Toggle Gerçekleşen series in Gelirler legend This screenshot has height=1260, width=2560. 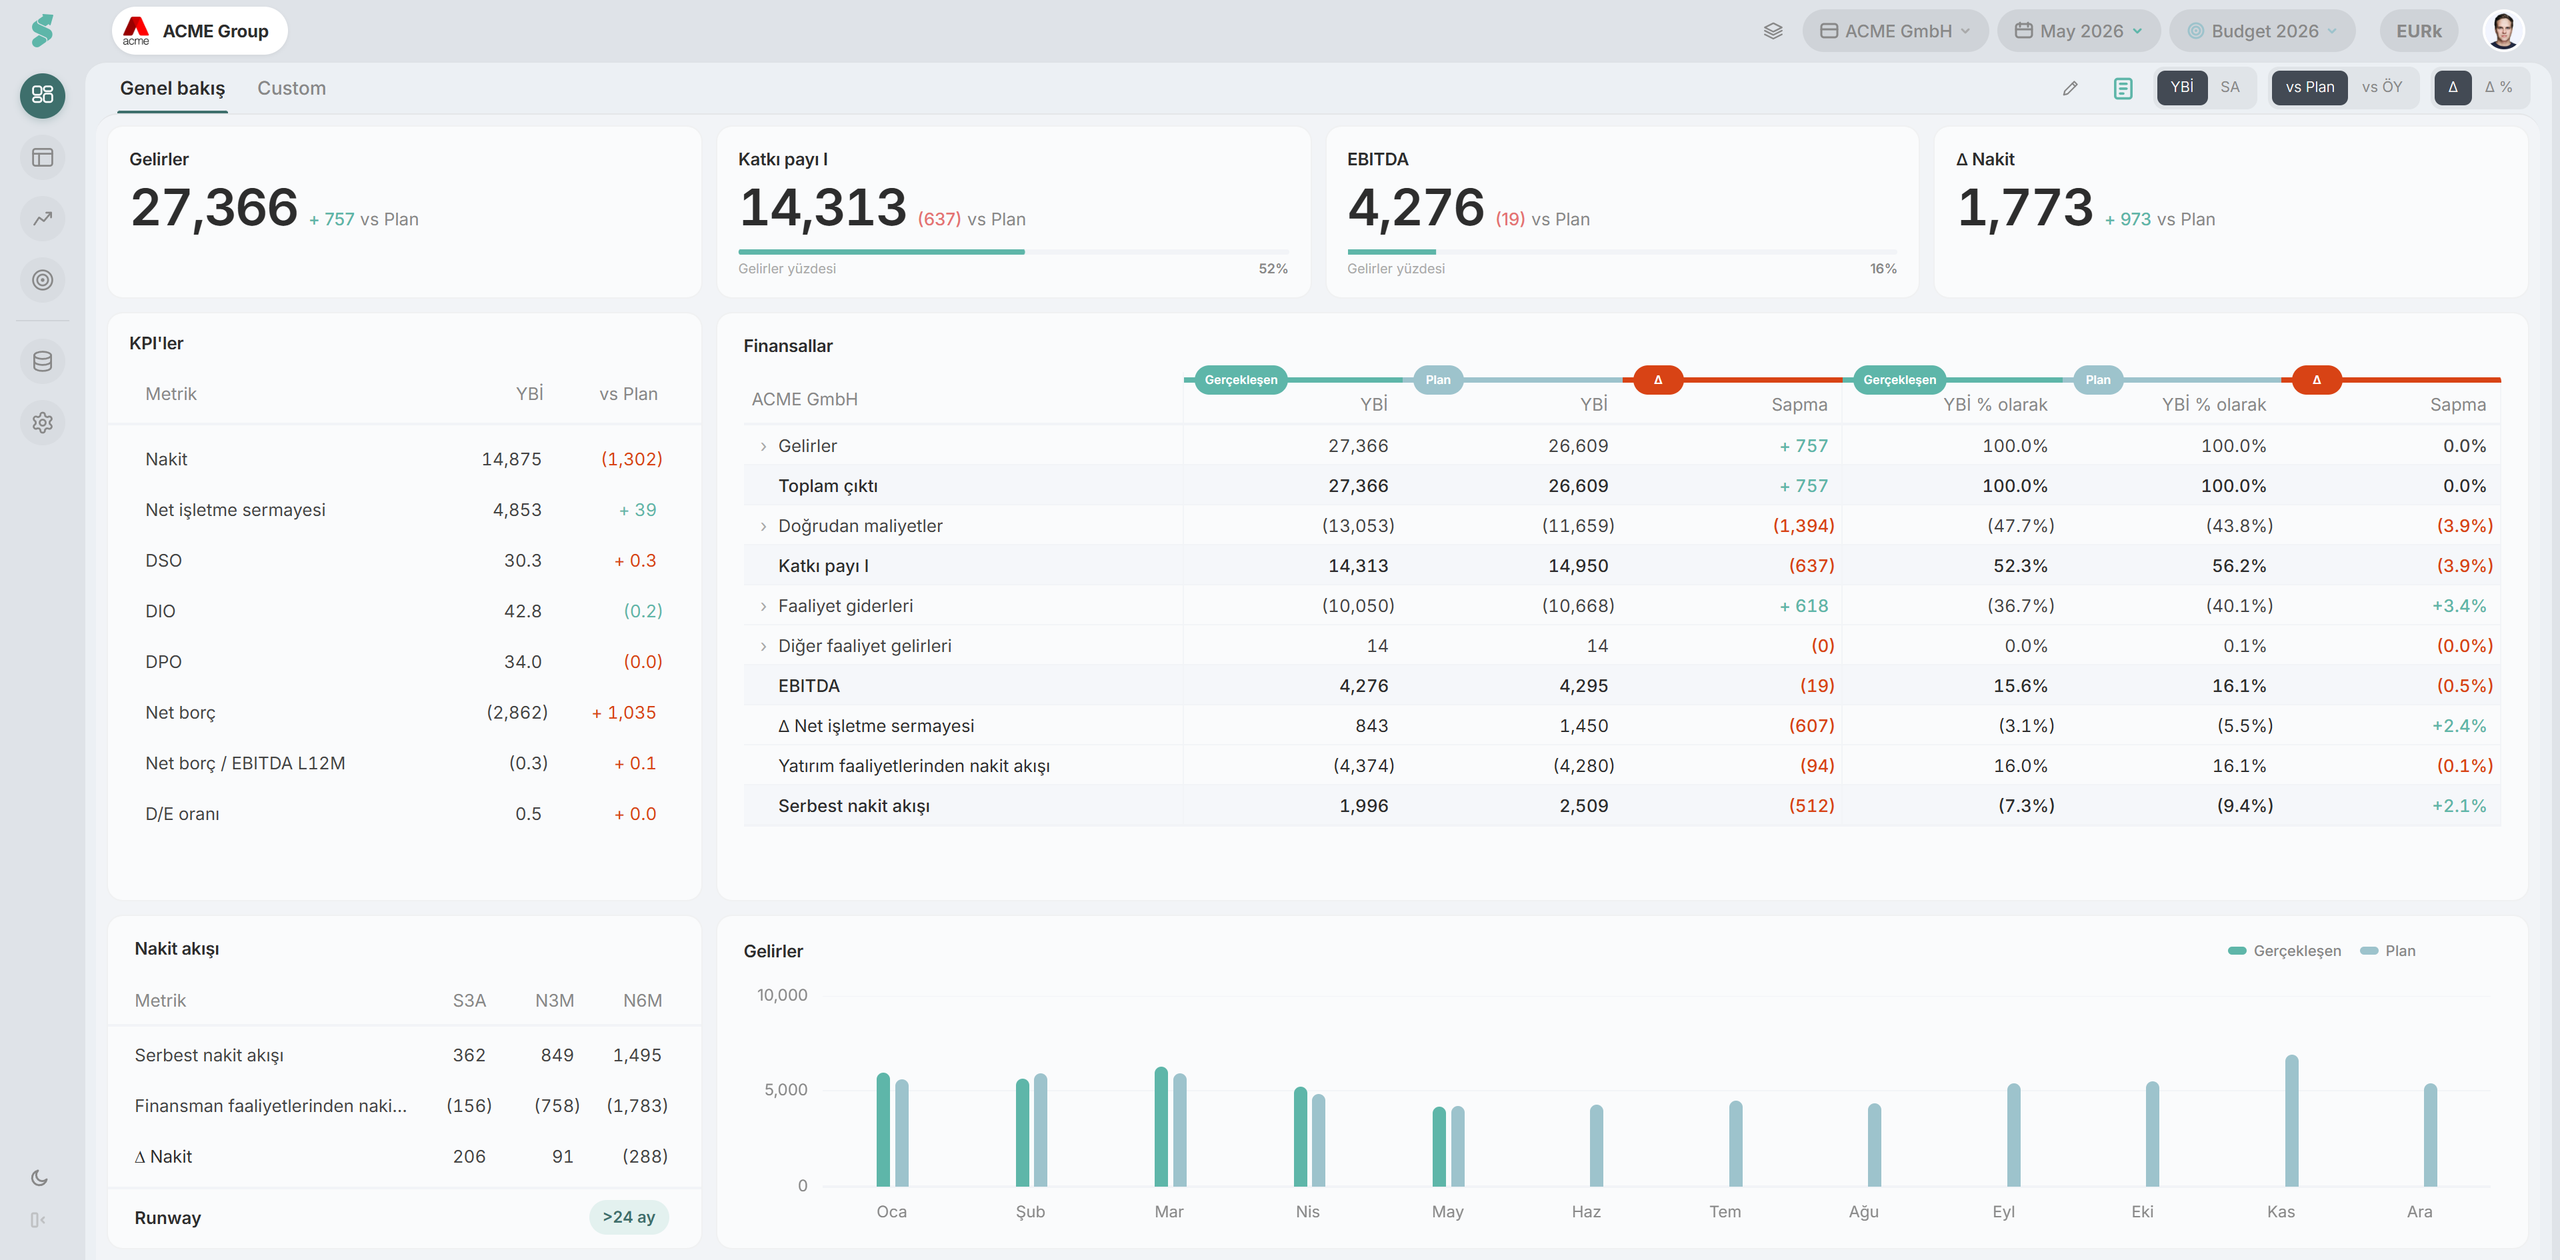tap(2284, 951)
